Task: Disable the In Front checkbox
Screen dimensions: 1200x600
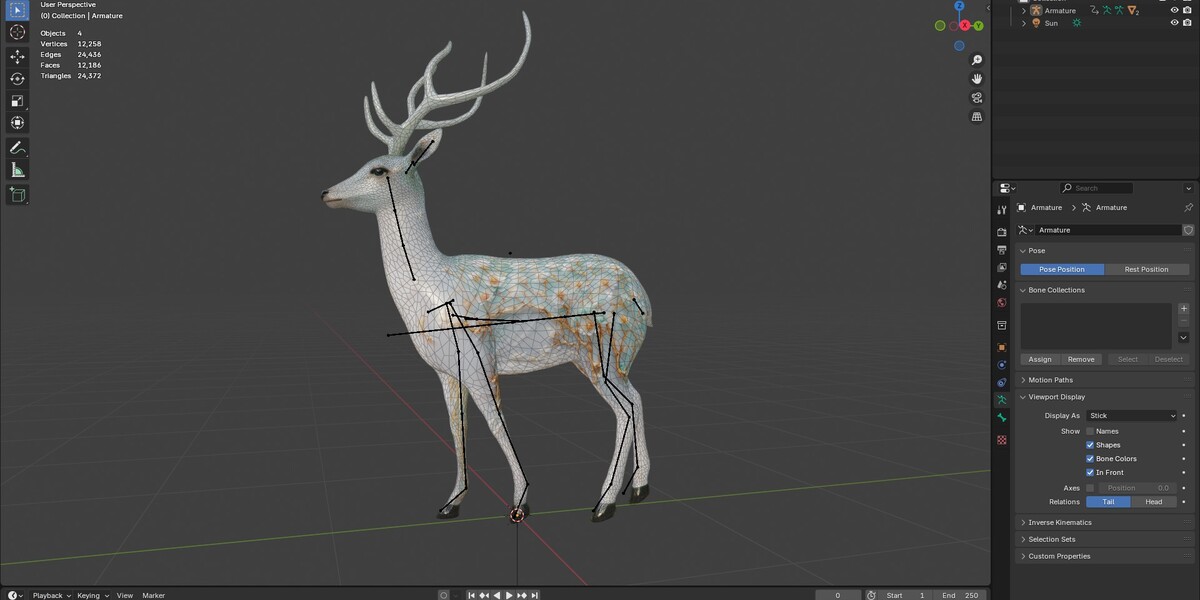Action: [x=1090, y=472]
